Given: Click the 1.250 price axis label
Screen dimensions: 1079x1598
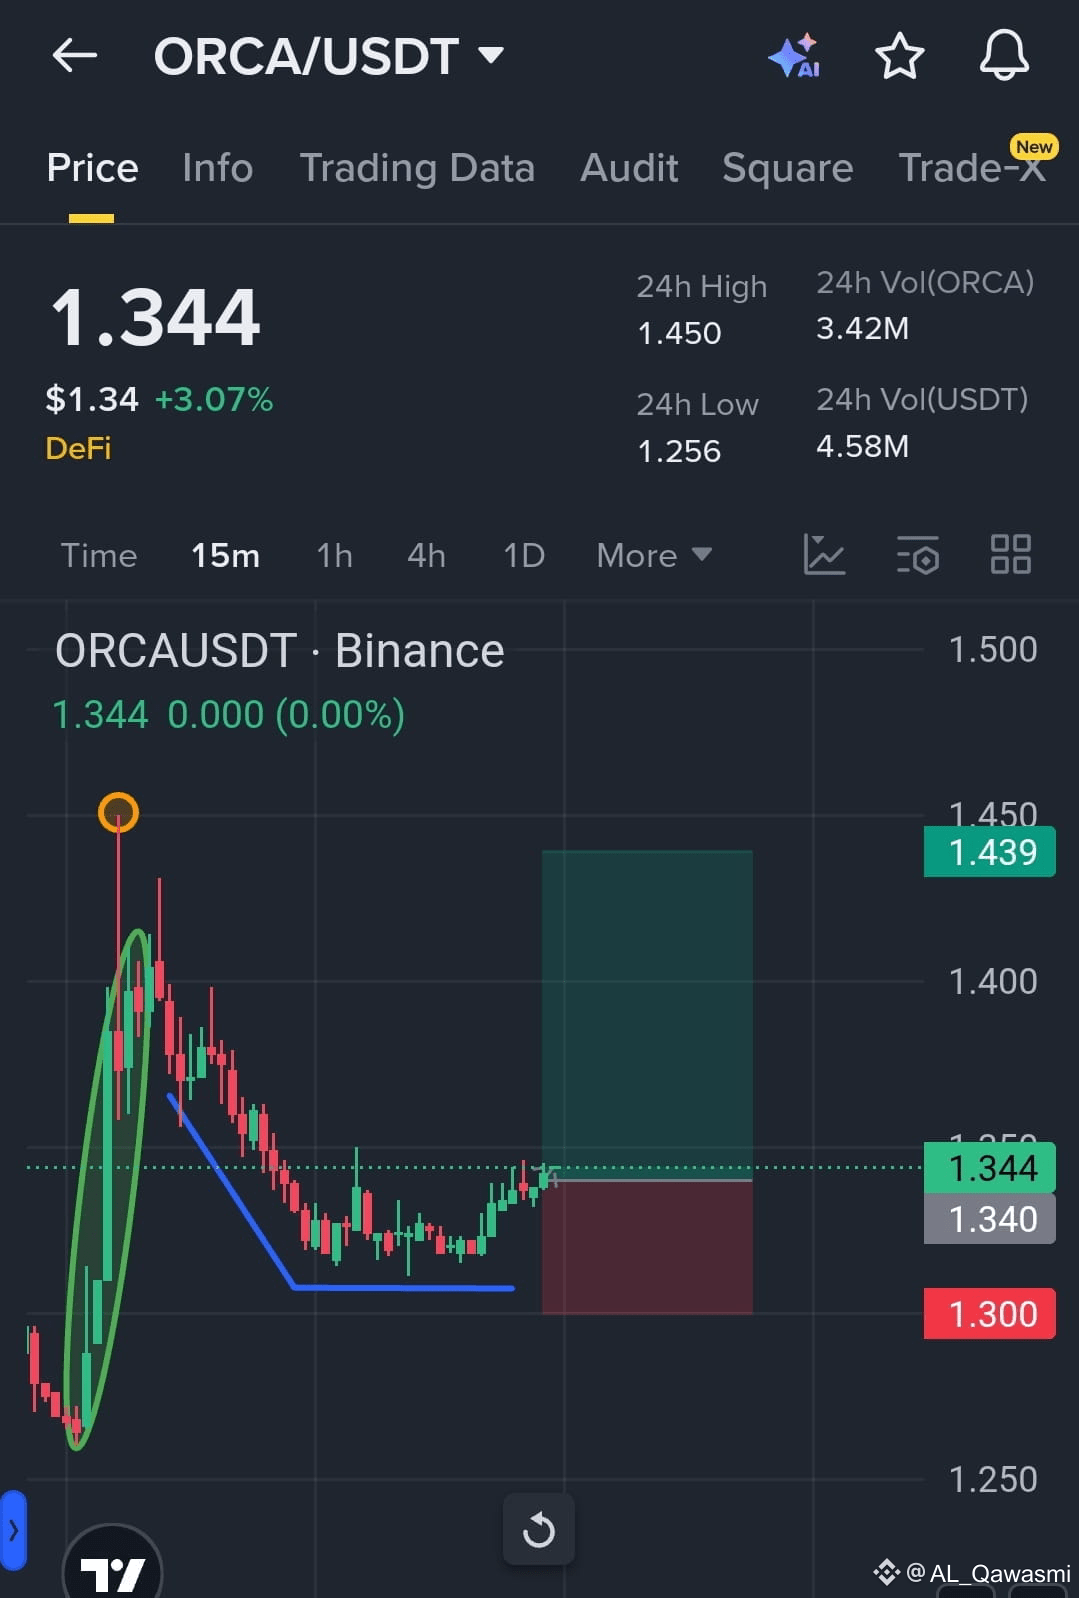Looking at the screenshot, I should (993, 1480).
